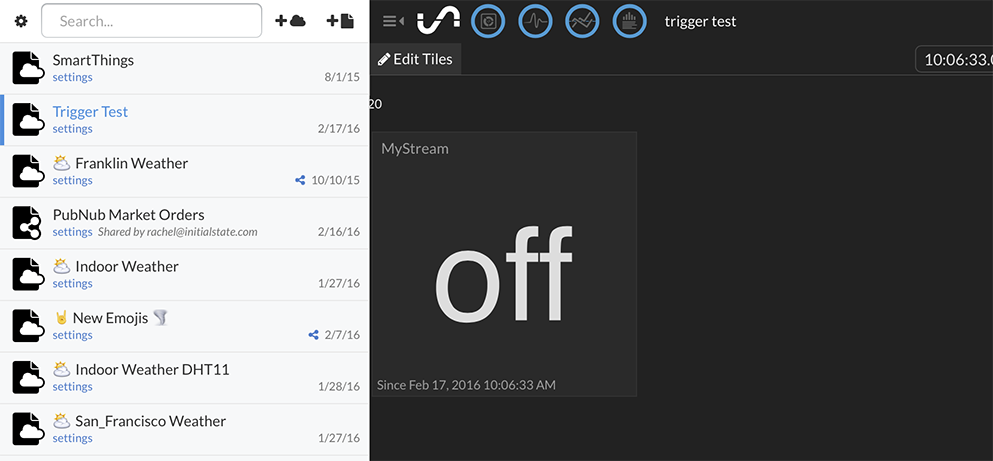
Task: Select the PubNub Market Orders bucket
Action: pos(128,215)
